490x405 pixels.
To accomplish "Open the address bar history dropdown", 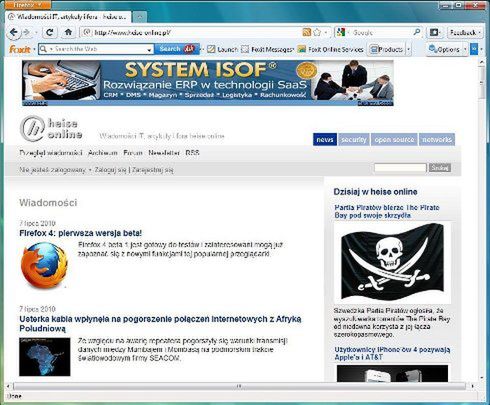I will pos(326,33).
